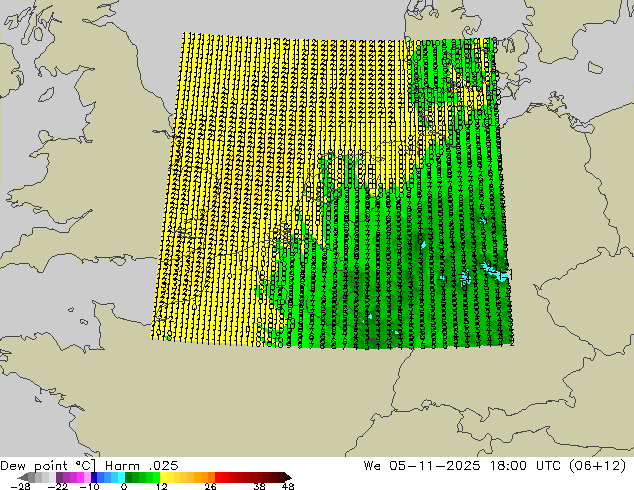Click the bright red legend swatch right of 26
Viewport: 634px width, 490px height.
tap(218, 477)
